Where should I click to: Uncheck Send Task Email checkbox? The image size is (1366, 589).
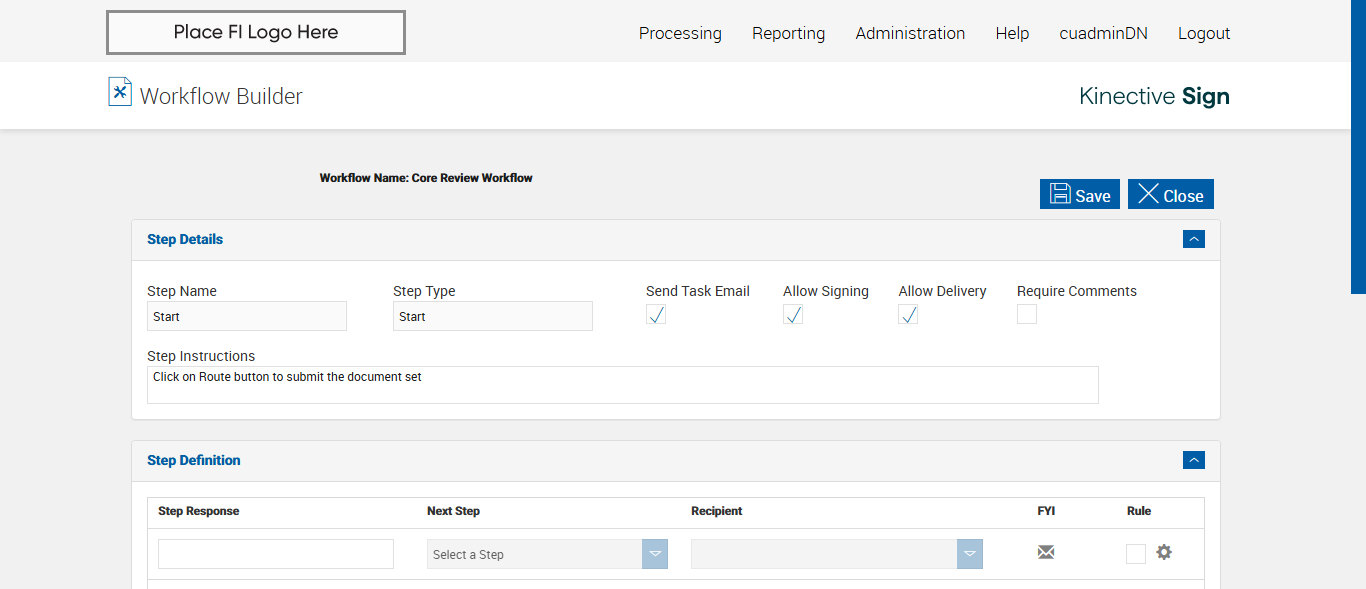point(656,315)
